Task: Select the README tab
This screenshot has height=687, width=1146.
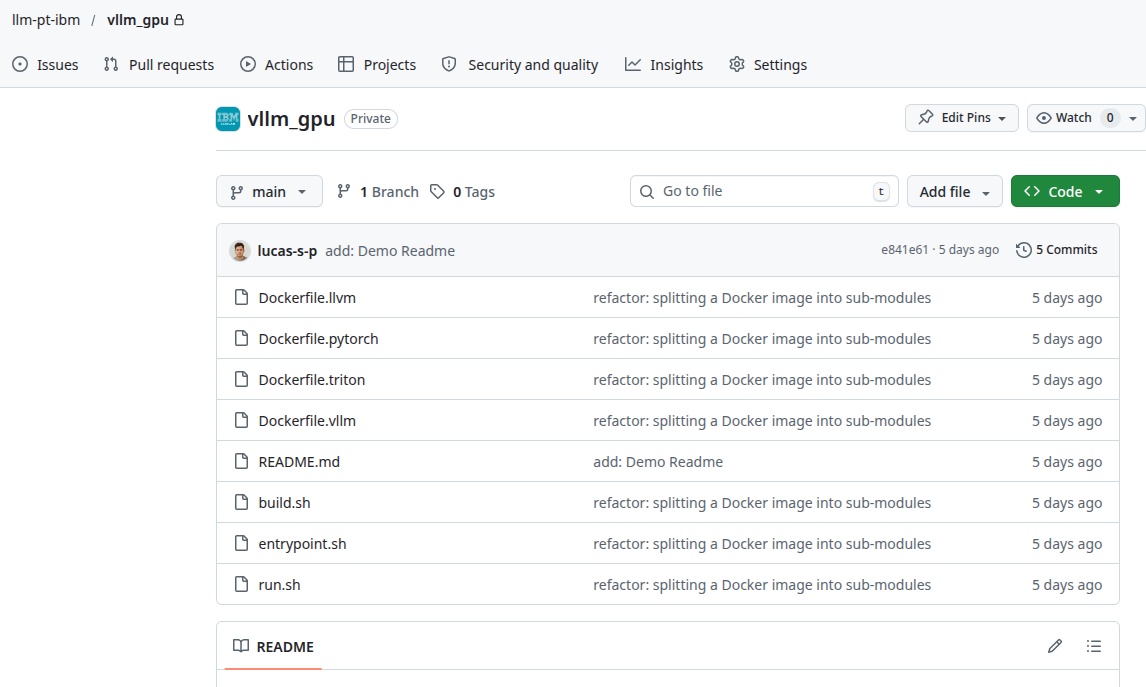Action: point(273,646)
